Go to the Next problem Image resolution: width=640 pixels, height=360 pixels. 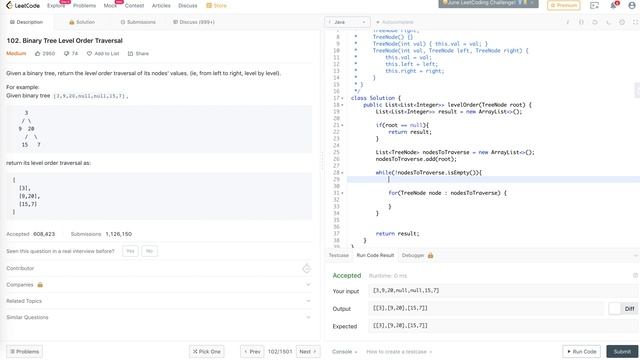click(308, 351)
